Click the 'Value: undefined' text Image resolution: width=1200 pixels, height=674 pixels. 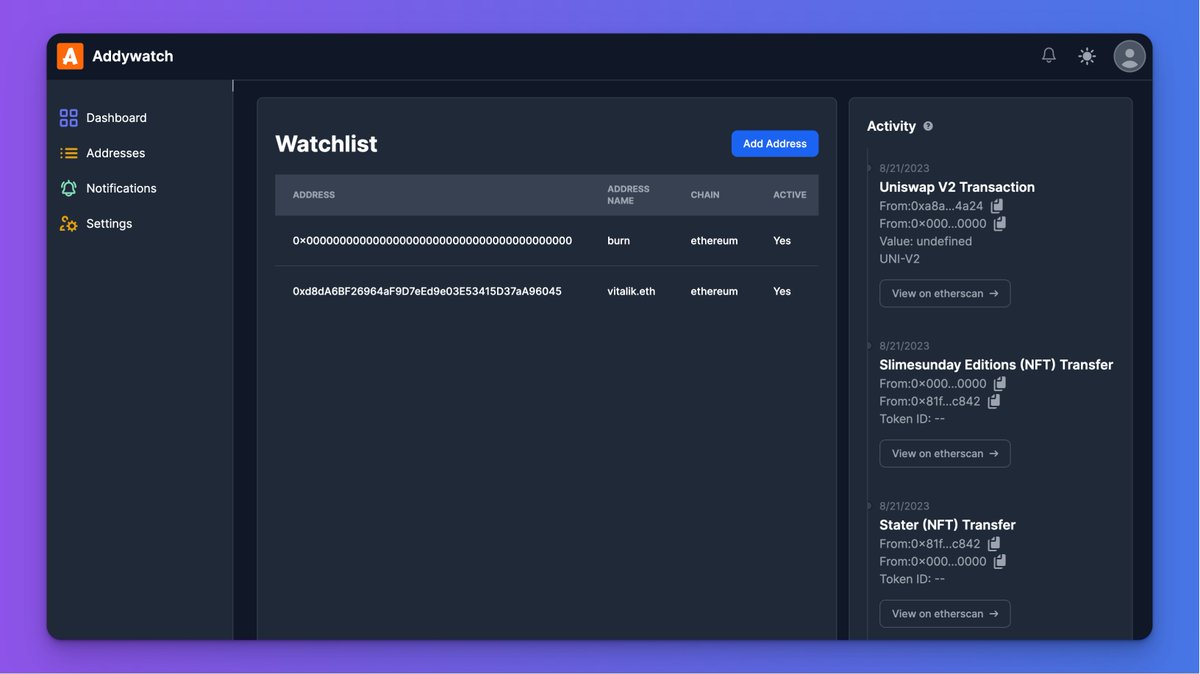926,241
